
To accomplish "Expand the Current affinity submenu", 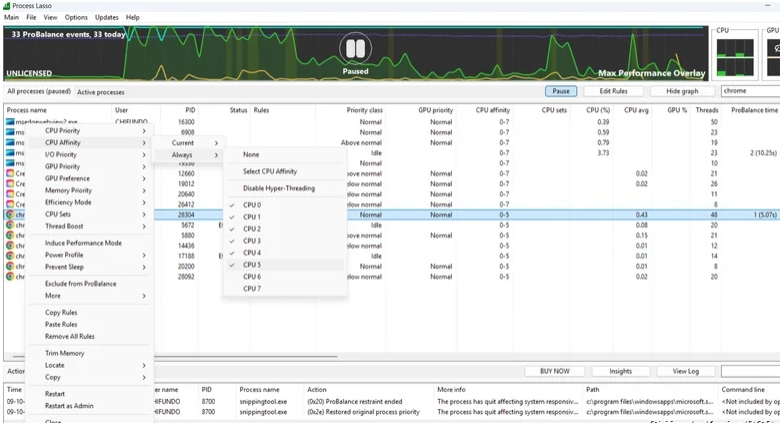I will (188, 143).
